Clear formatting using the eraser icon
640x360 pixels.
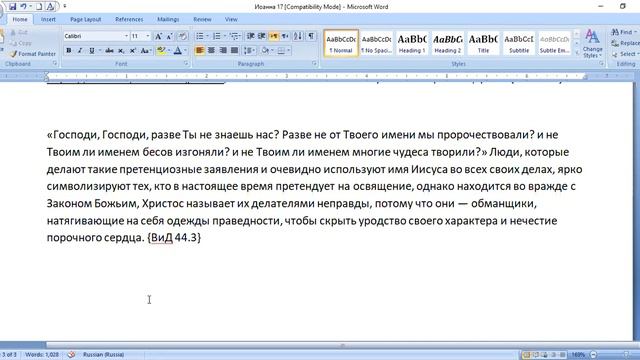coord(182,36)
